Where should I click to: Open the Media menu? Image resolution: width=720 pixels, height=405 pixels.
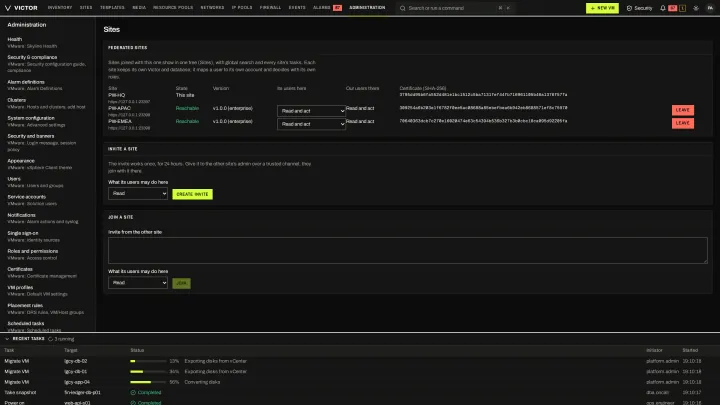coord(139,8)
